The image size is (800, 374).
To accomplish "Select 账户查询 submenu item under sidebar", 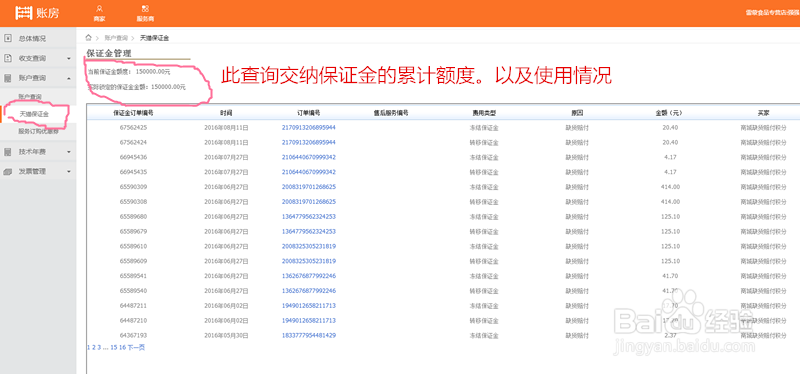I will click(x=30, y=96).
